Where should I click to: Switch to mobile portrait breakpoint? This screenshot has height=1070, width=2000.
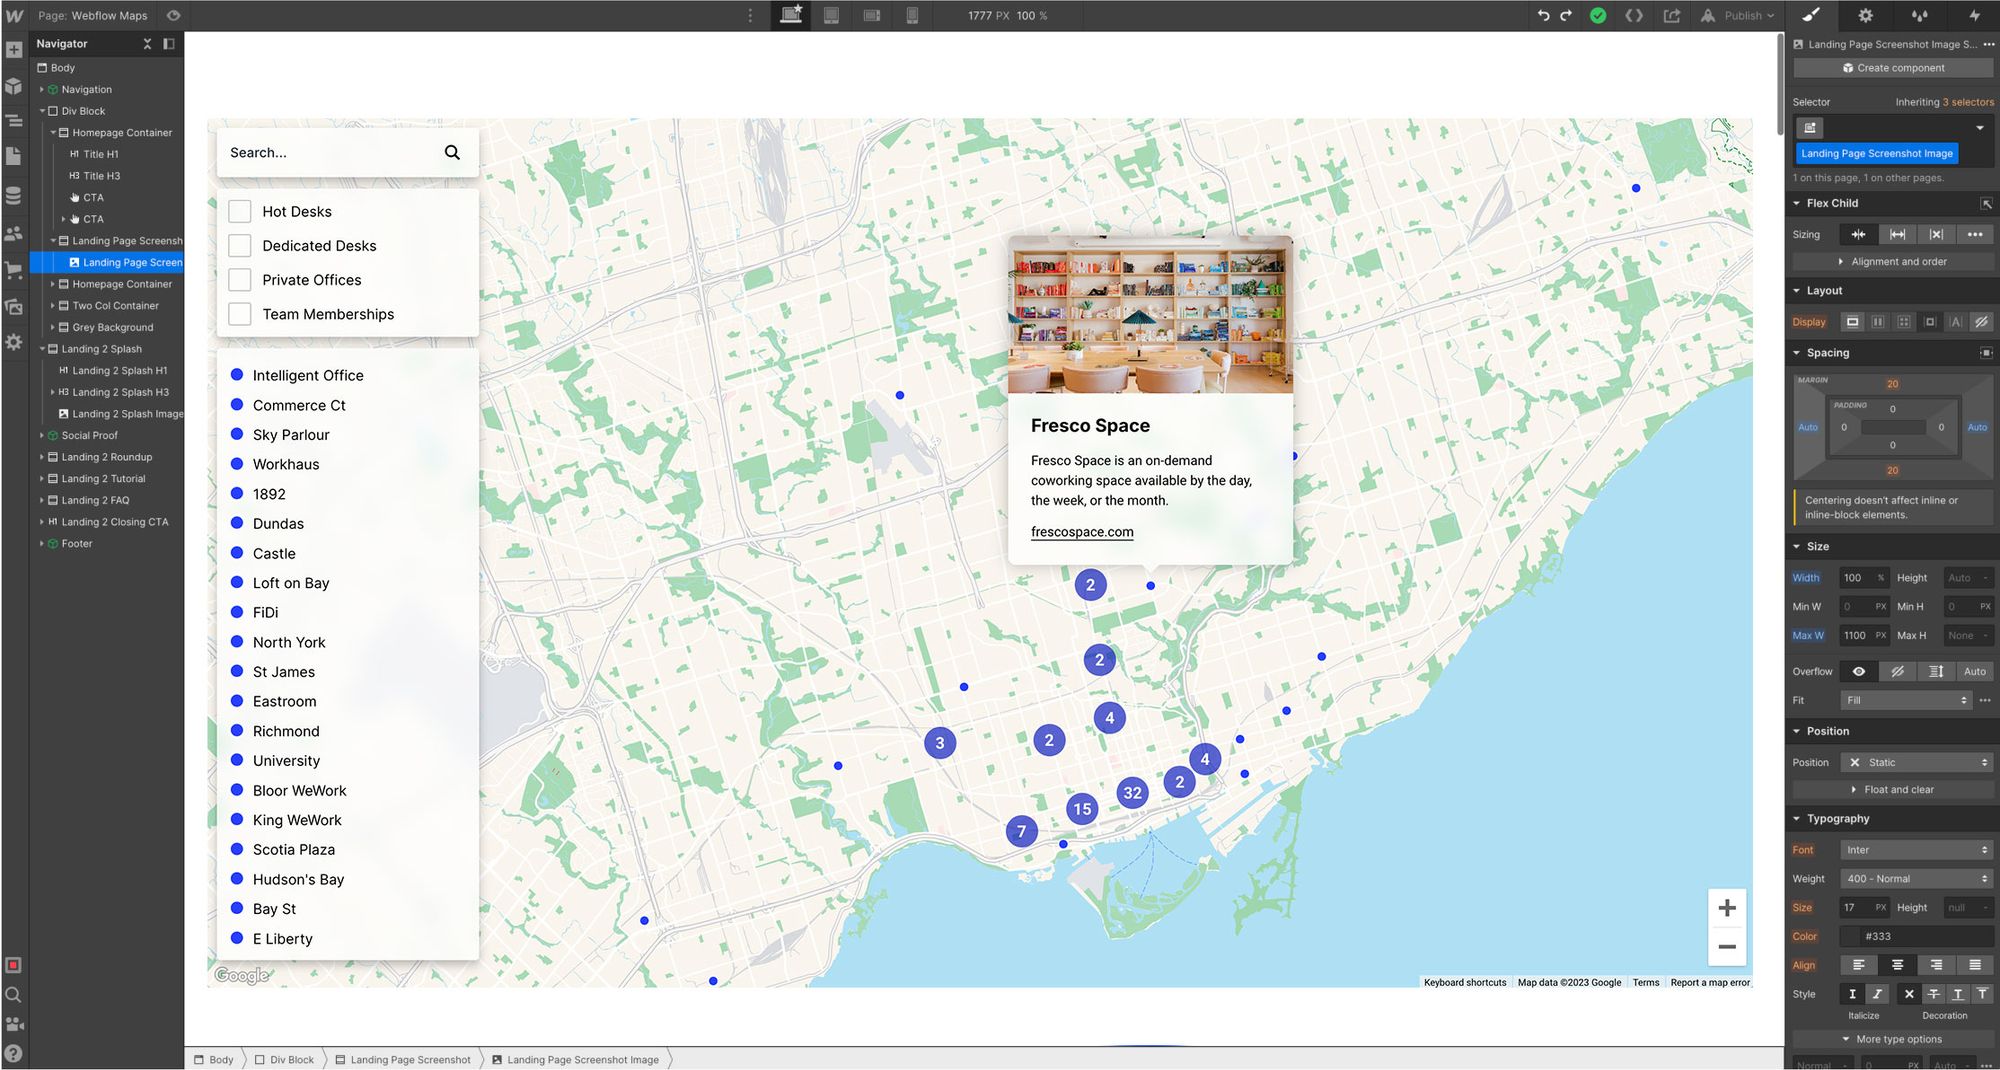click(911, 16)
